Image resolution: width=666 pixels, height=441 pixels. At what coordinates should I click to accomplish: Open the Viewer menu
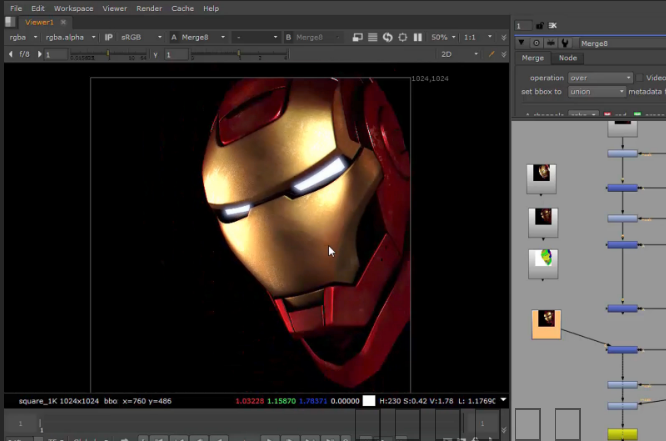tap(114, 8)
